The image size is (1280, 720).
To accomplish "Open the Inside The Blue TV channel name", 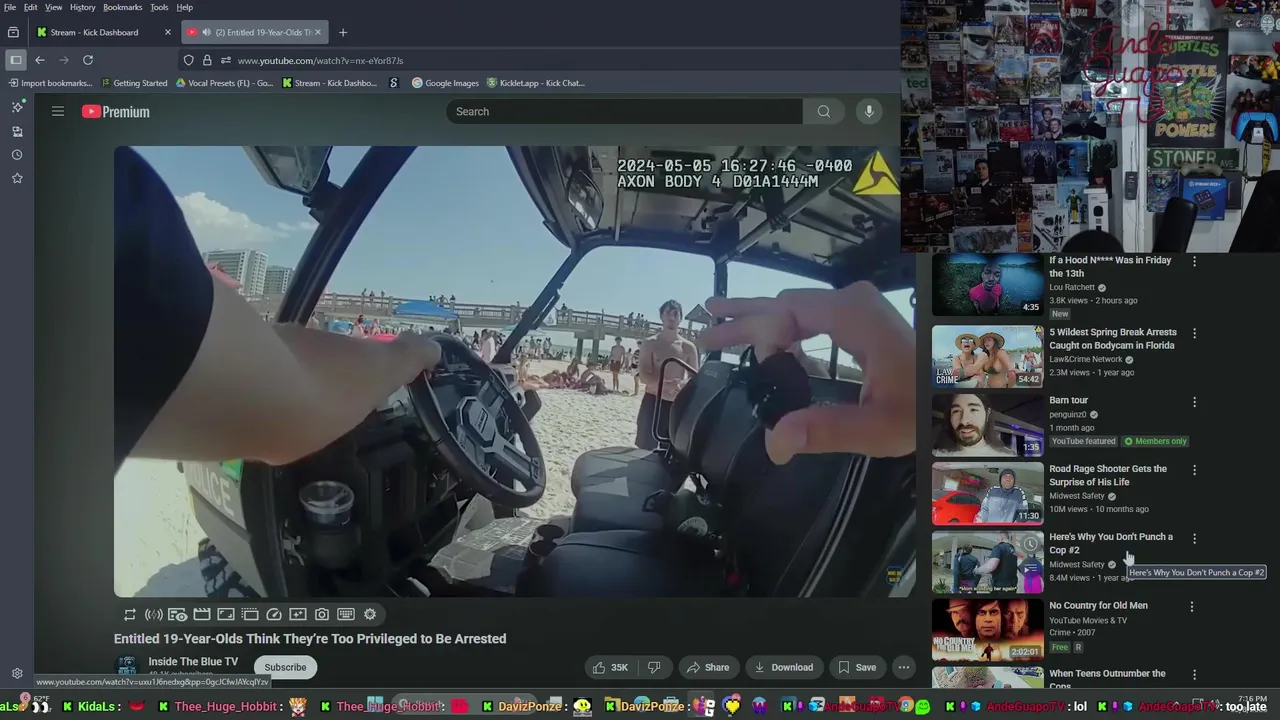I will 193,662.
